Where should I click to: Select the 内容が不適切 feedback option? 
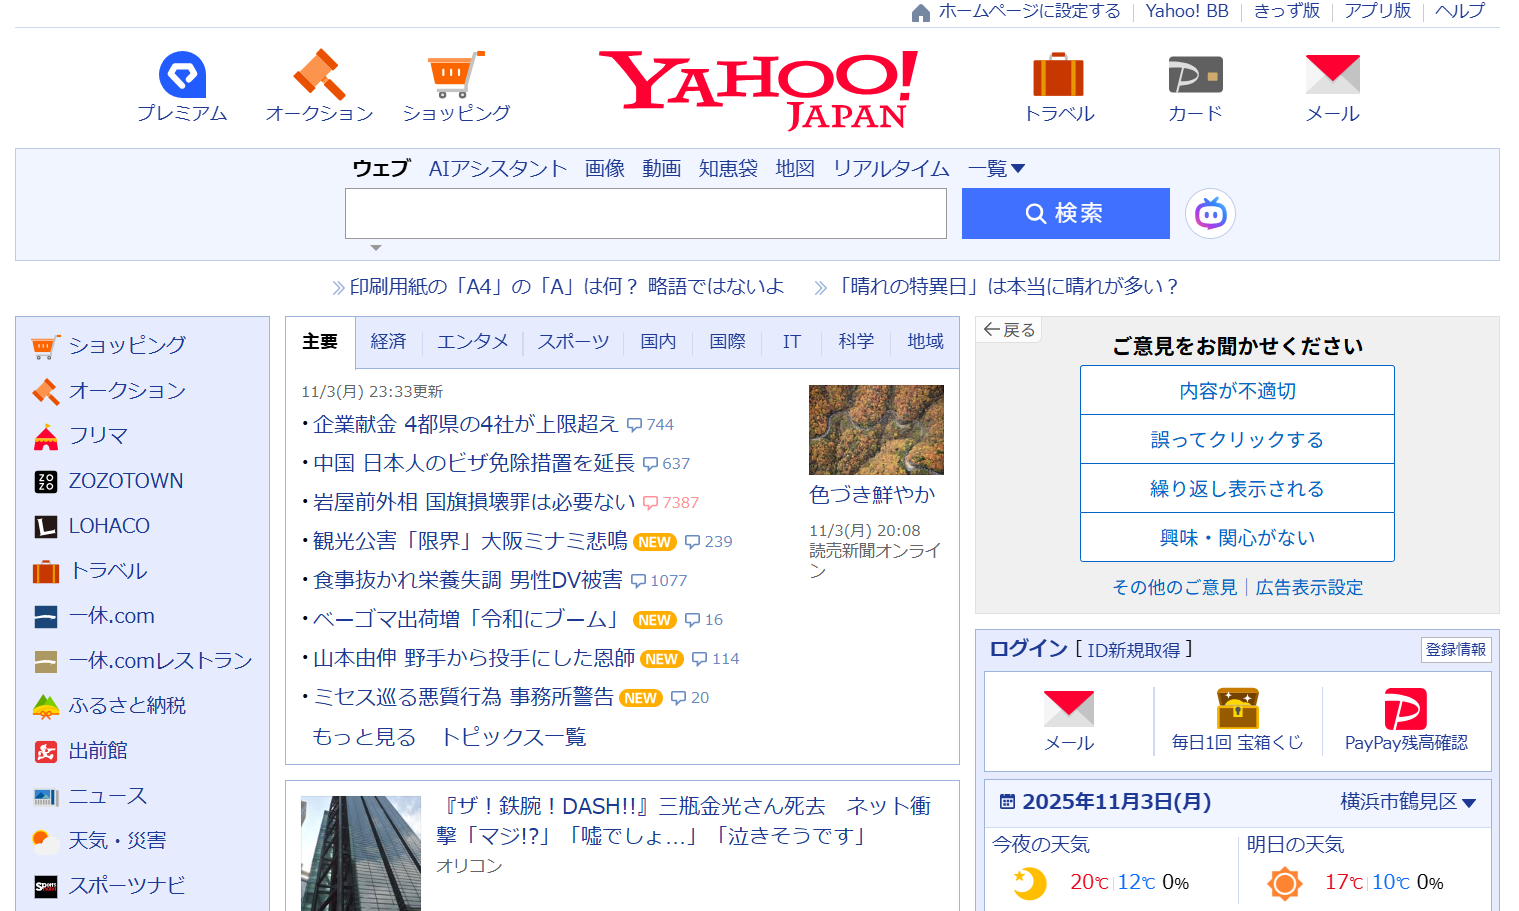pyautogui.click(x=1237, y=391)
